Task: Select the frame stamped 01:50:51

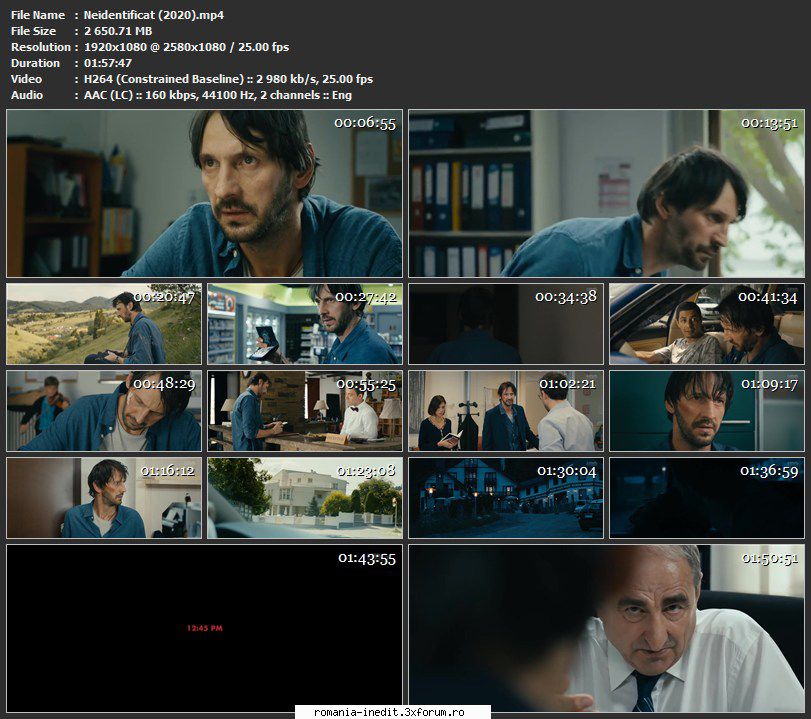Action: [606, 628]
